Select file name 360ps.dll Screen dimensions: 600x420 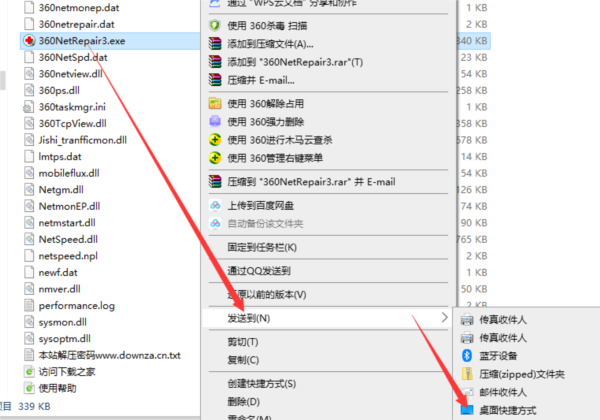point(59,90)
